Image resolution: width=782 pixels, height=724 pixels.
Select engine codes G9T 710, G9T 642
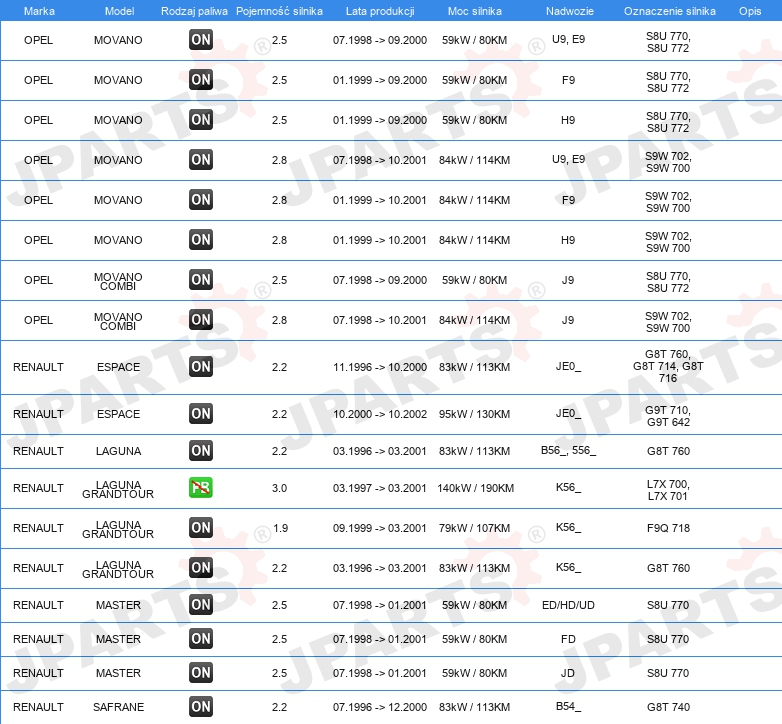668,416
